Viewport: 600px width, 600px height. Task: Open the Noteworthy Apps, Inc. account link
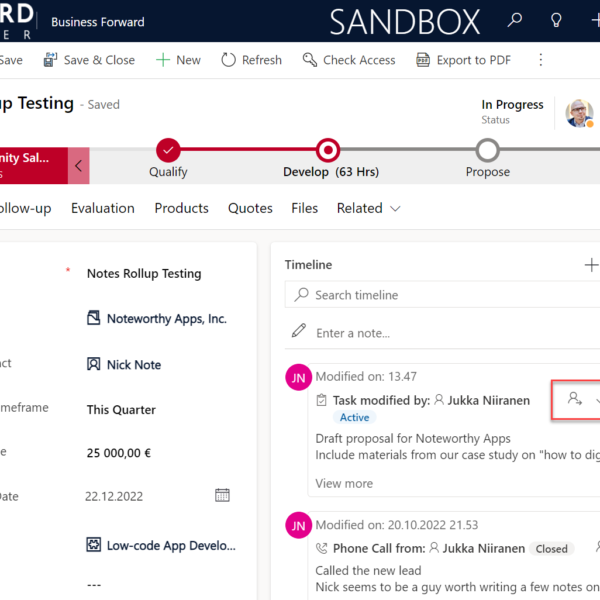[166, 319]
